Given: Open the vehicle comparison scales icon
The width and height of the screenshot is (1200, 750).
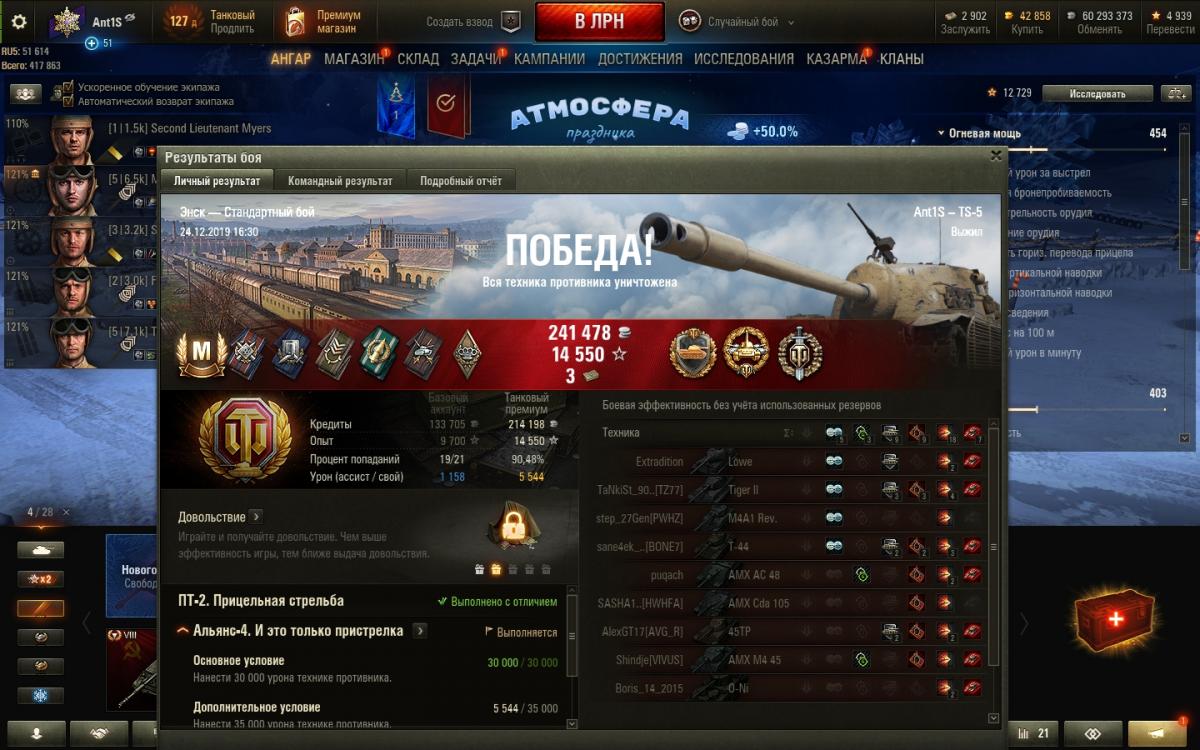Looking at the screenshot, I should point(1173,93).
